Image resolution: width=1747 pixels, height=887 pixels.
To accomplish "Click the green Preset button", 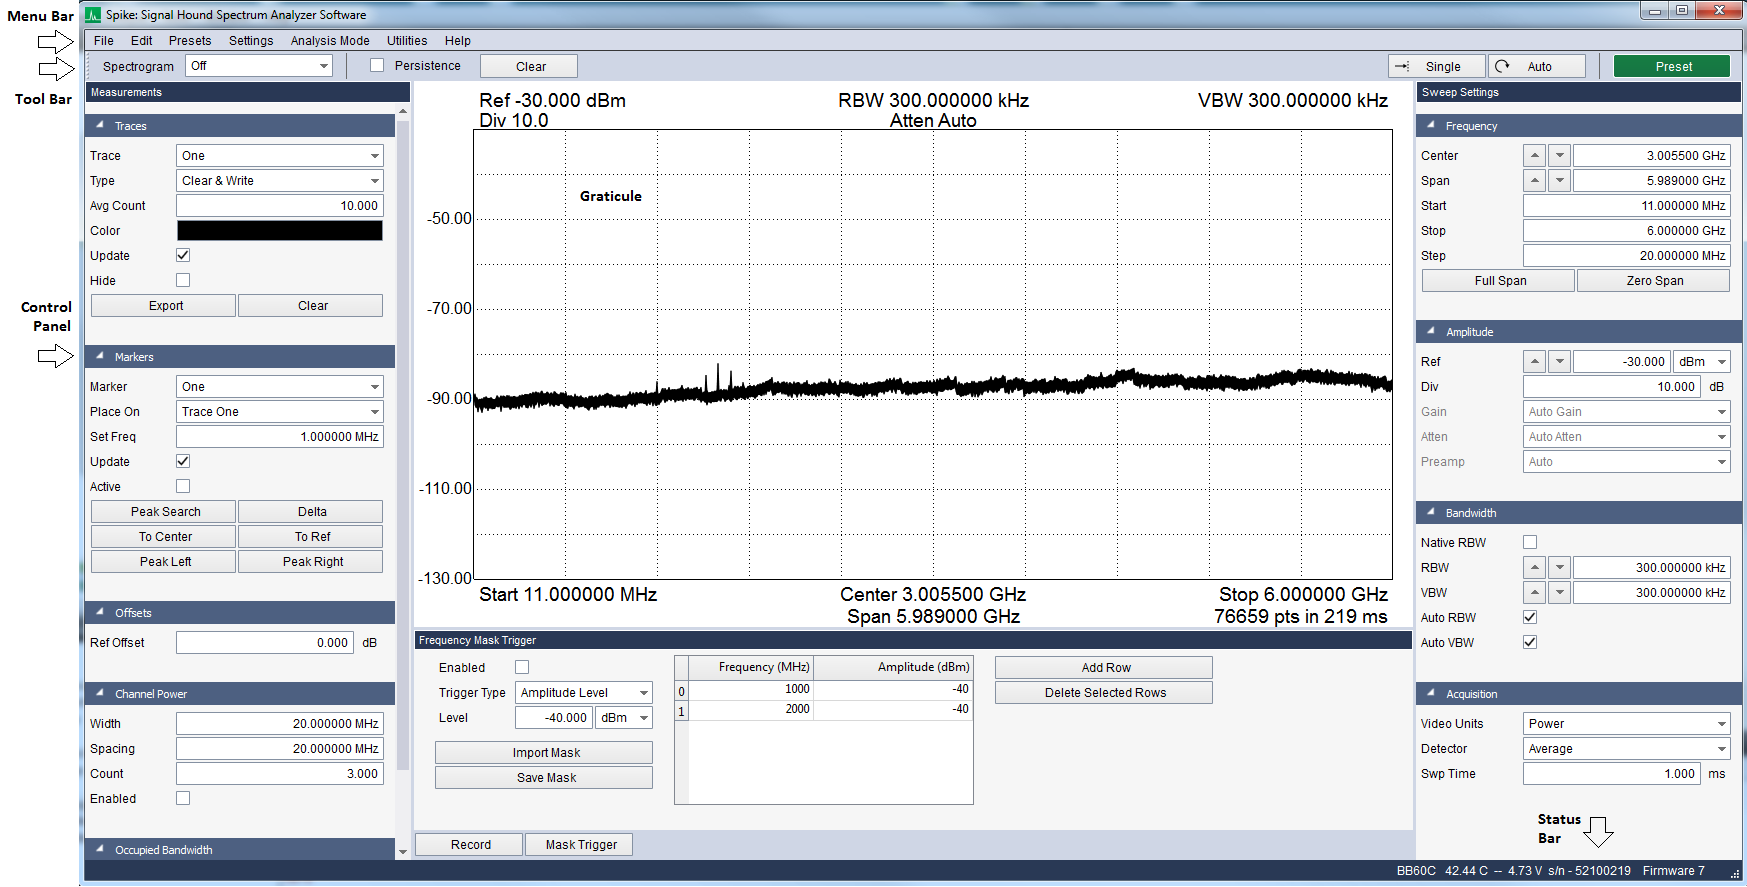I will (x=1672, y=67).
